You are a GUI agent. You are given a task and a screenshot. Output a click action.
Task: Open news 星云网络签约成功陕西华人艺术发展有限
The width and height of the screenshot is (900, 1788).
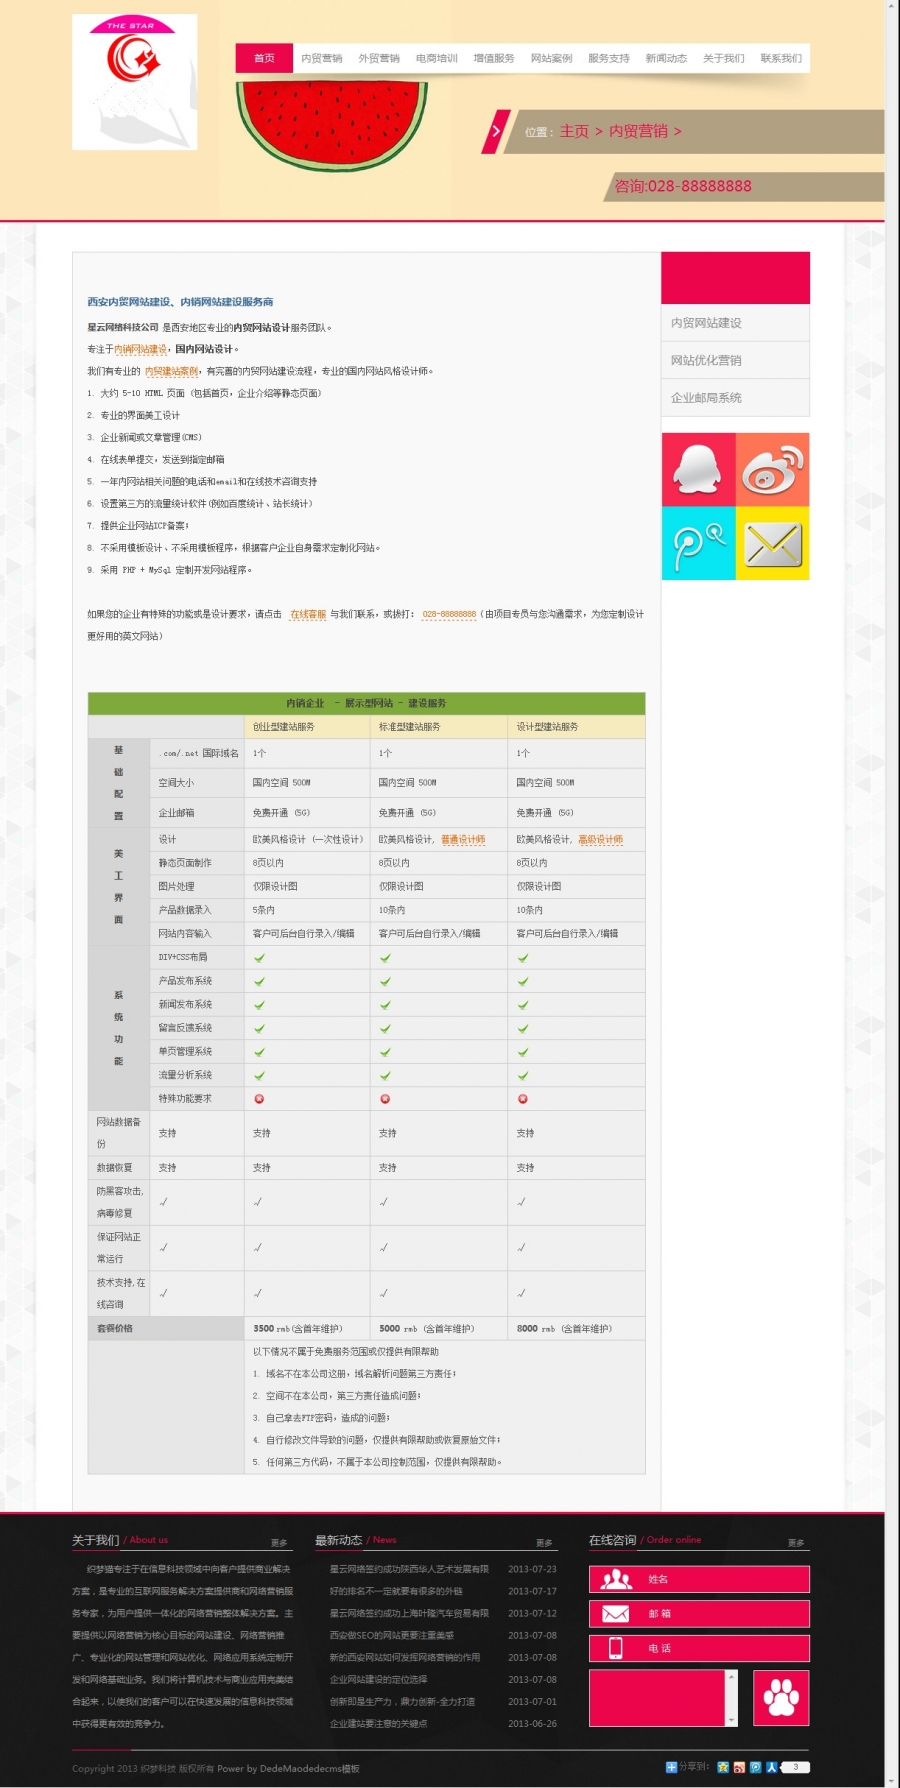[x=409, y=1569]
